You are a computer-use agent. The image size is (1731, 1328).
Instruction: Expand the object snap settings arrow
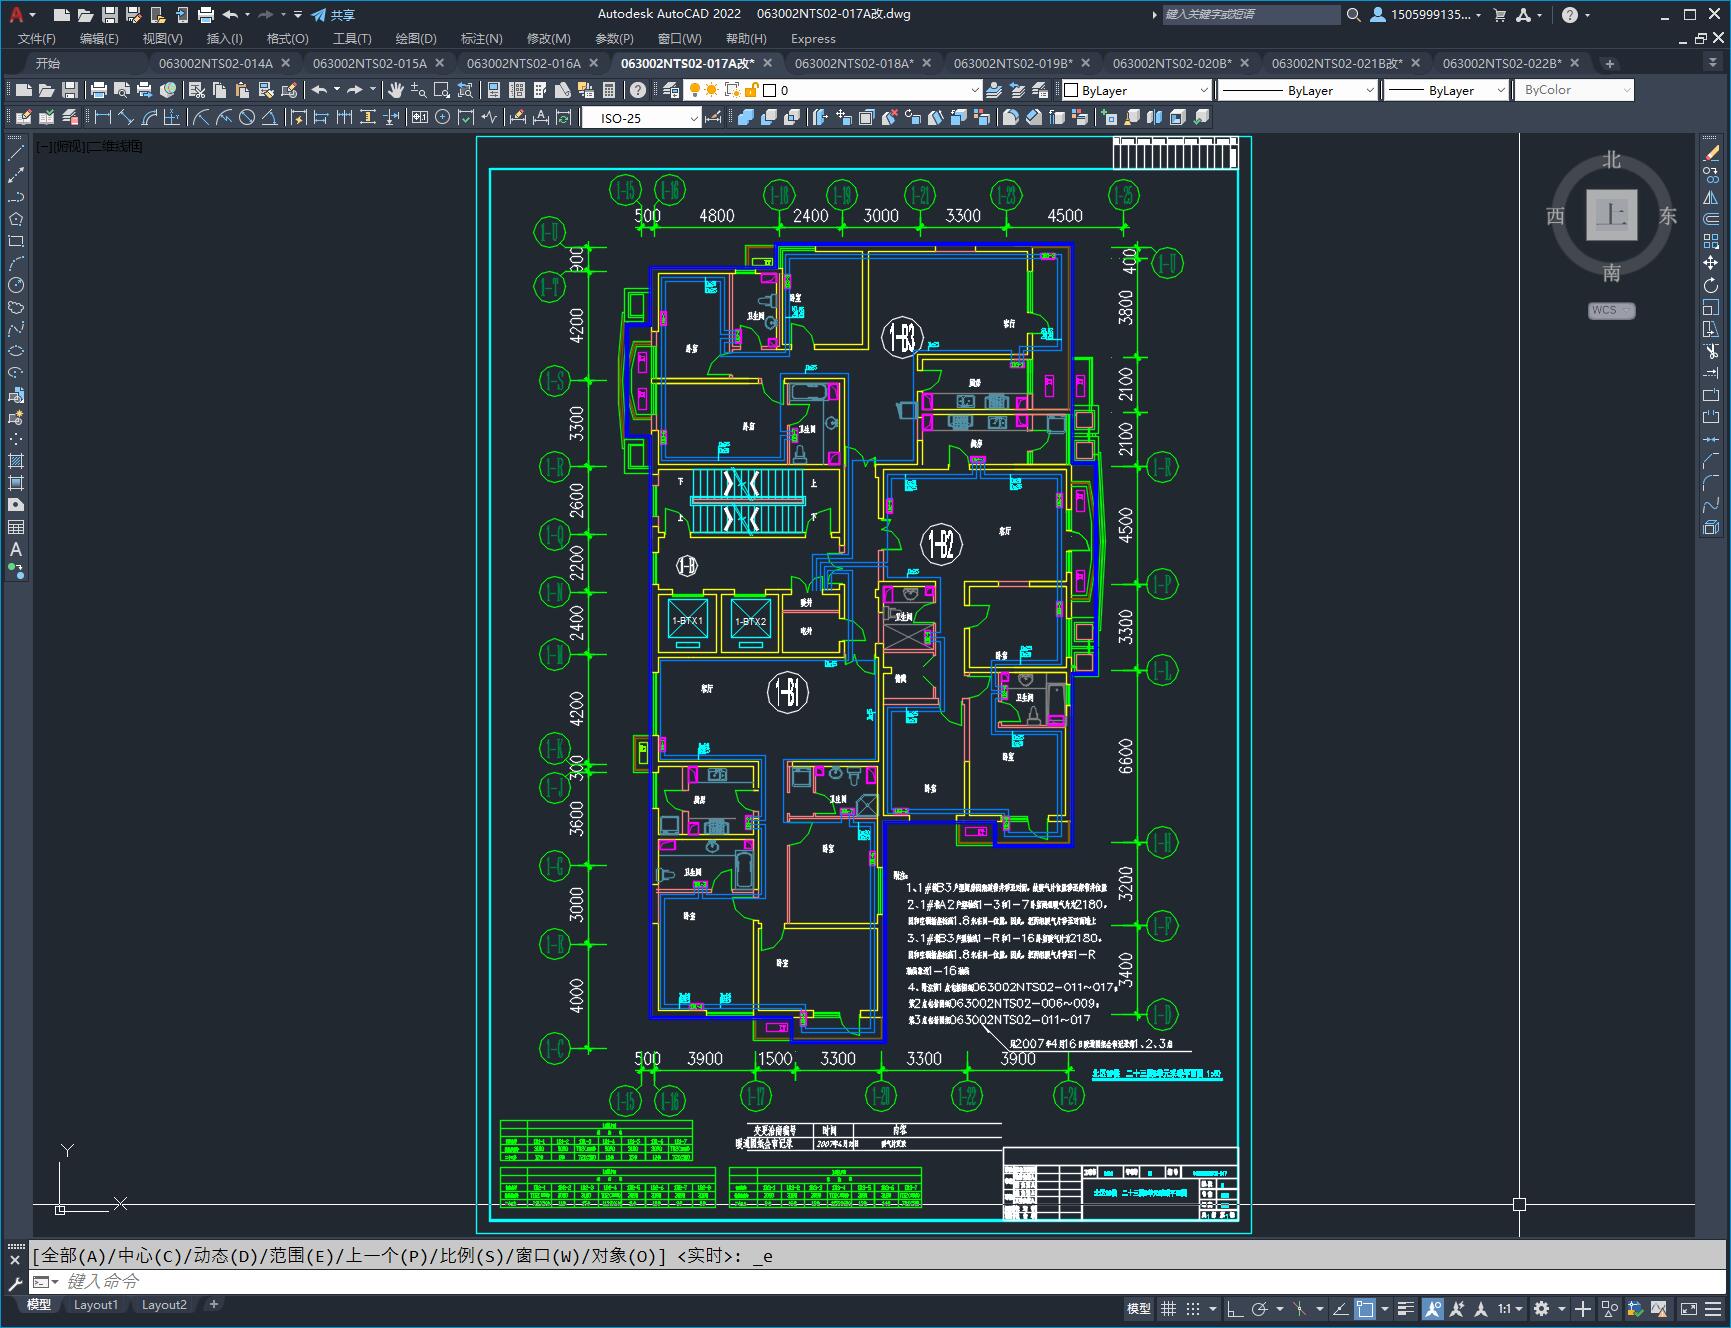[1385, 1308]
